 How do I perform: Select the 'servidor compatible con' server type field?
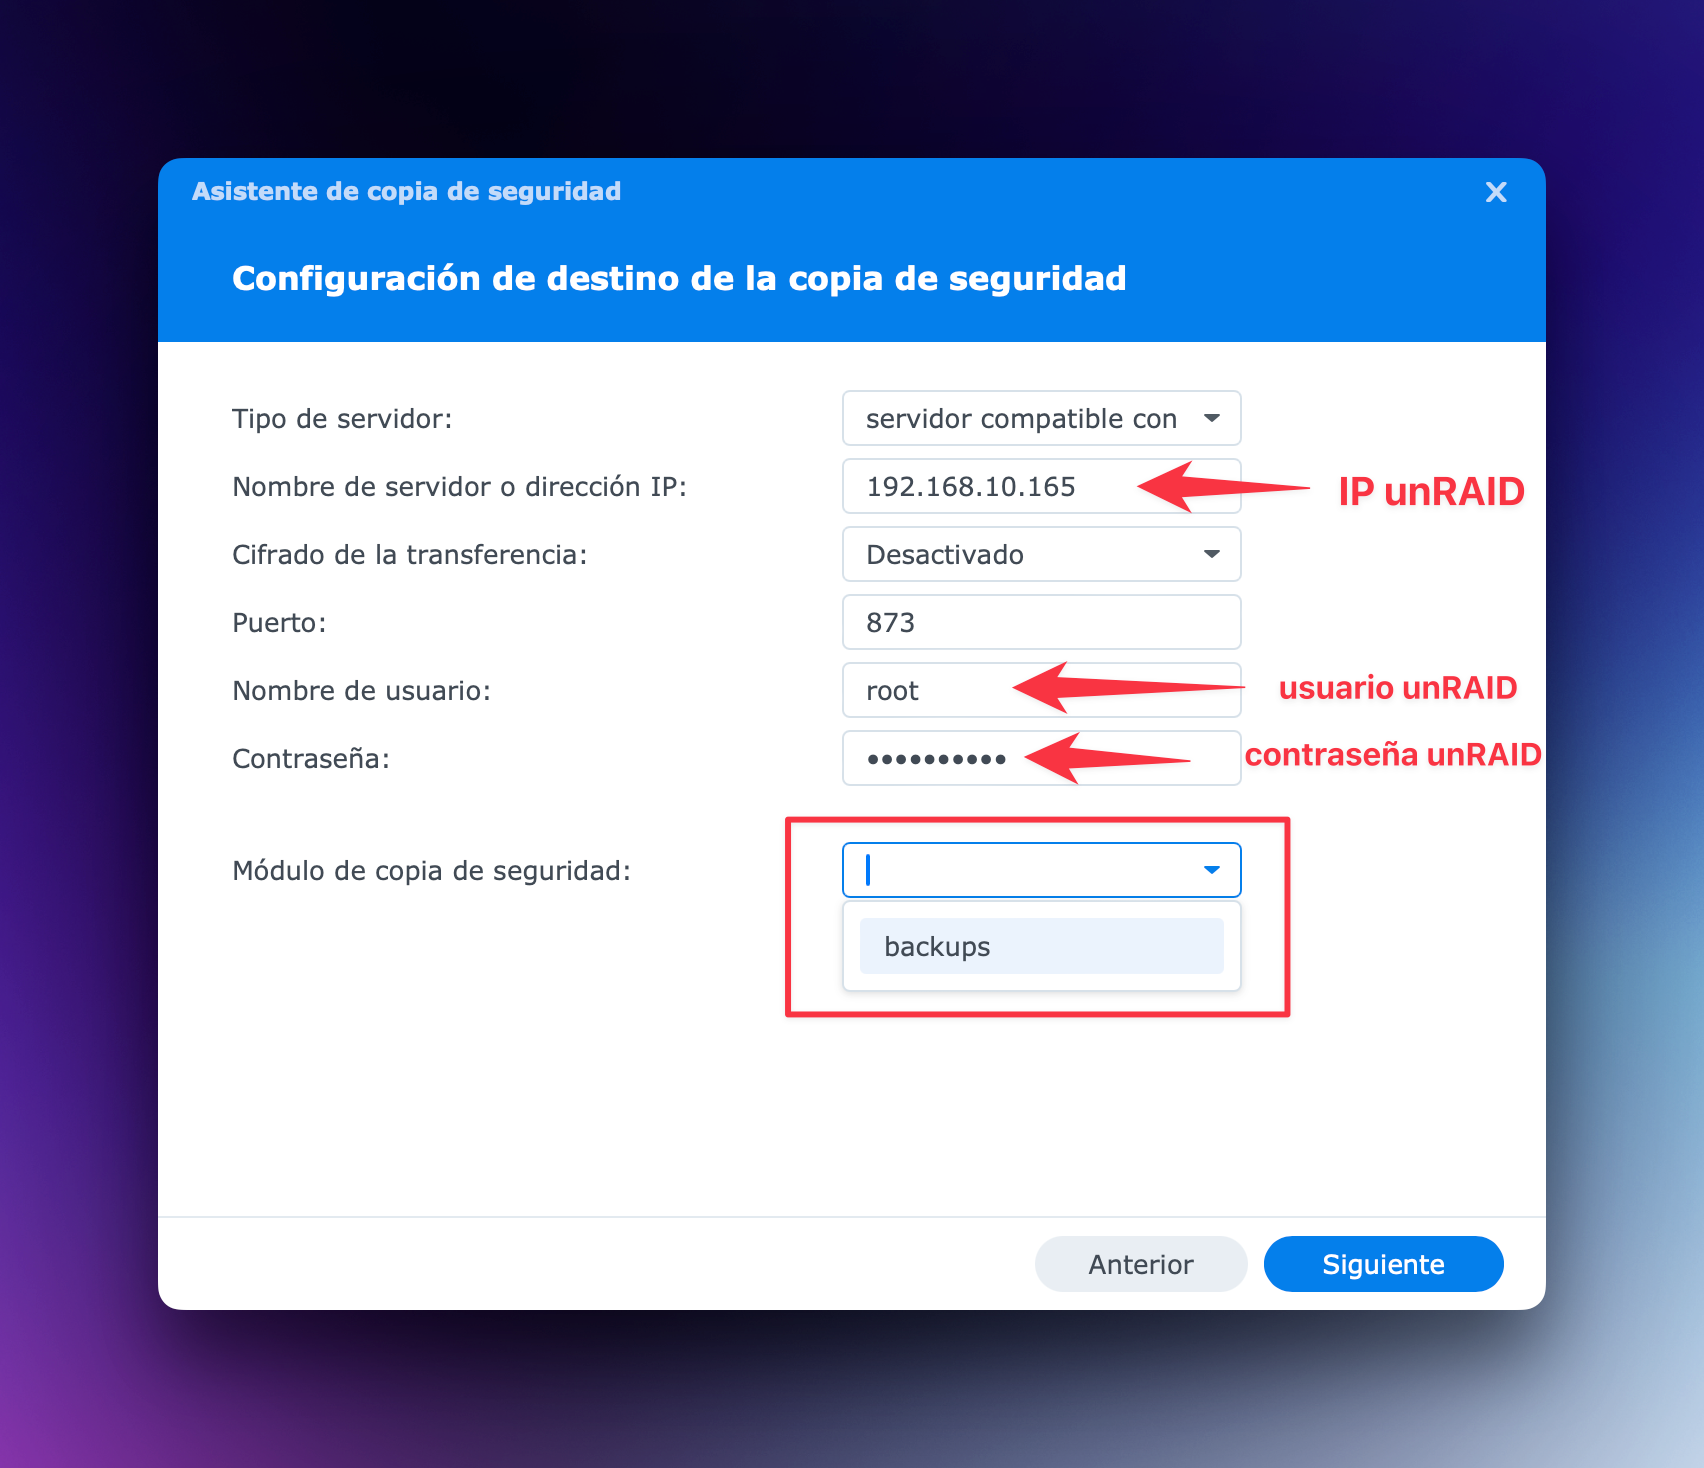(x=1042, y=418)
